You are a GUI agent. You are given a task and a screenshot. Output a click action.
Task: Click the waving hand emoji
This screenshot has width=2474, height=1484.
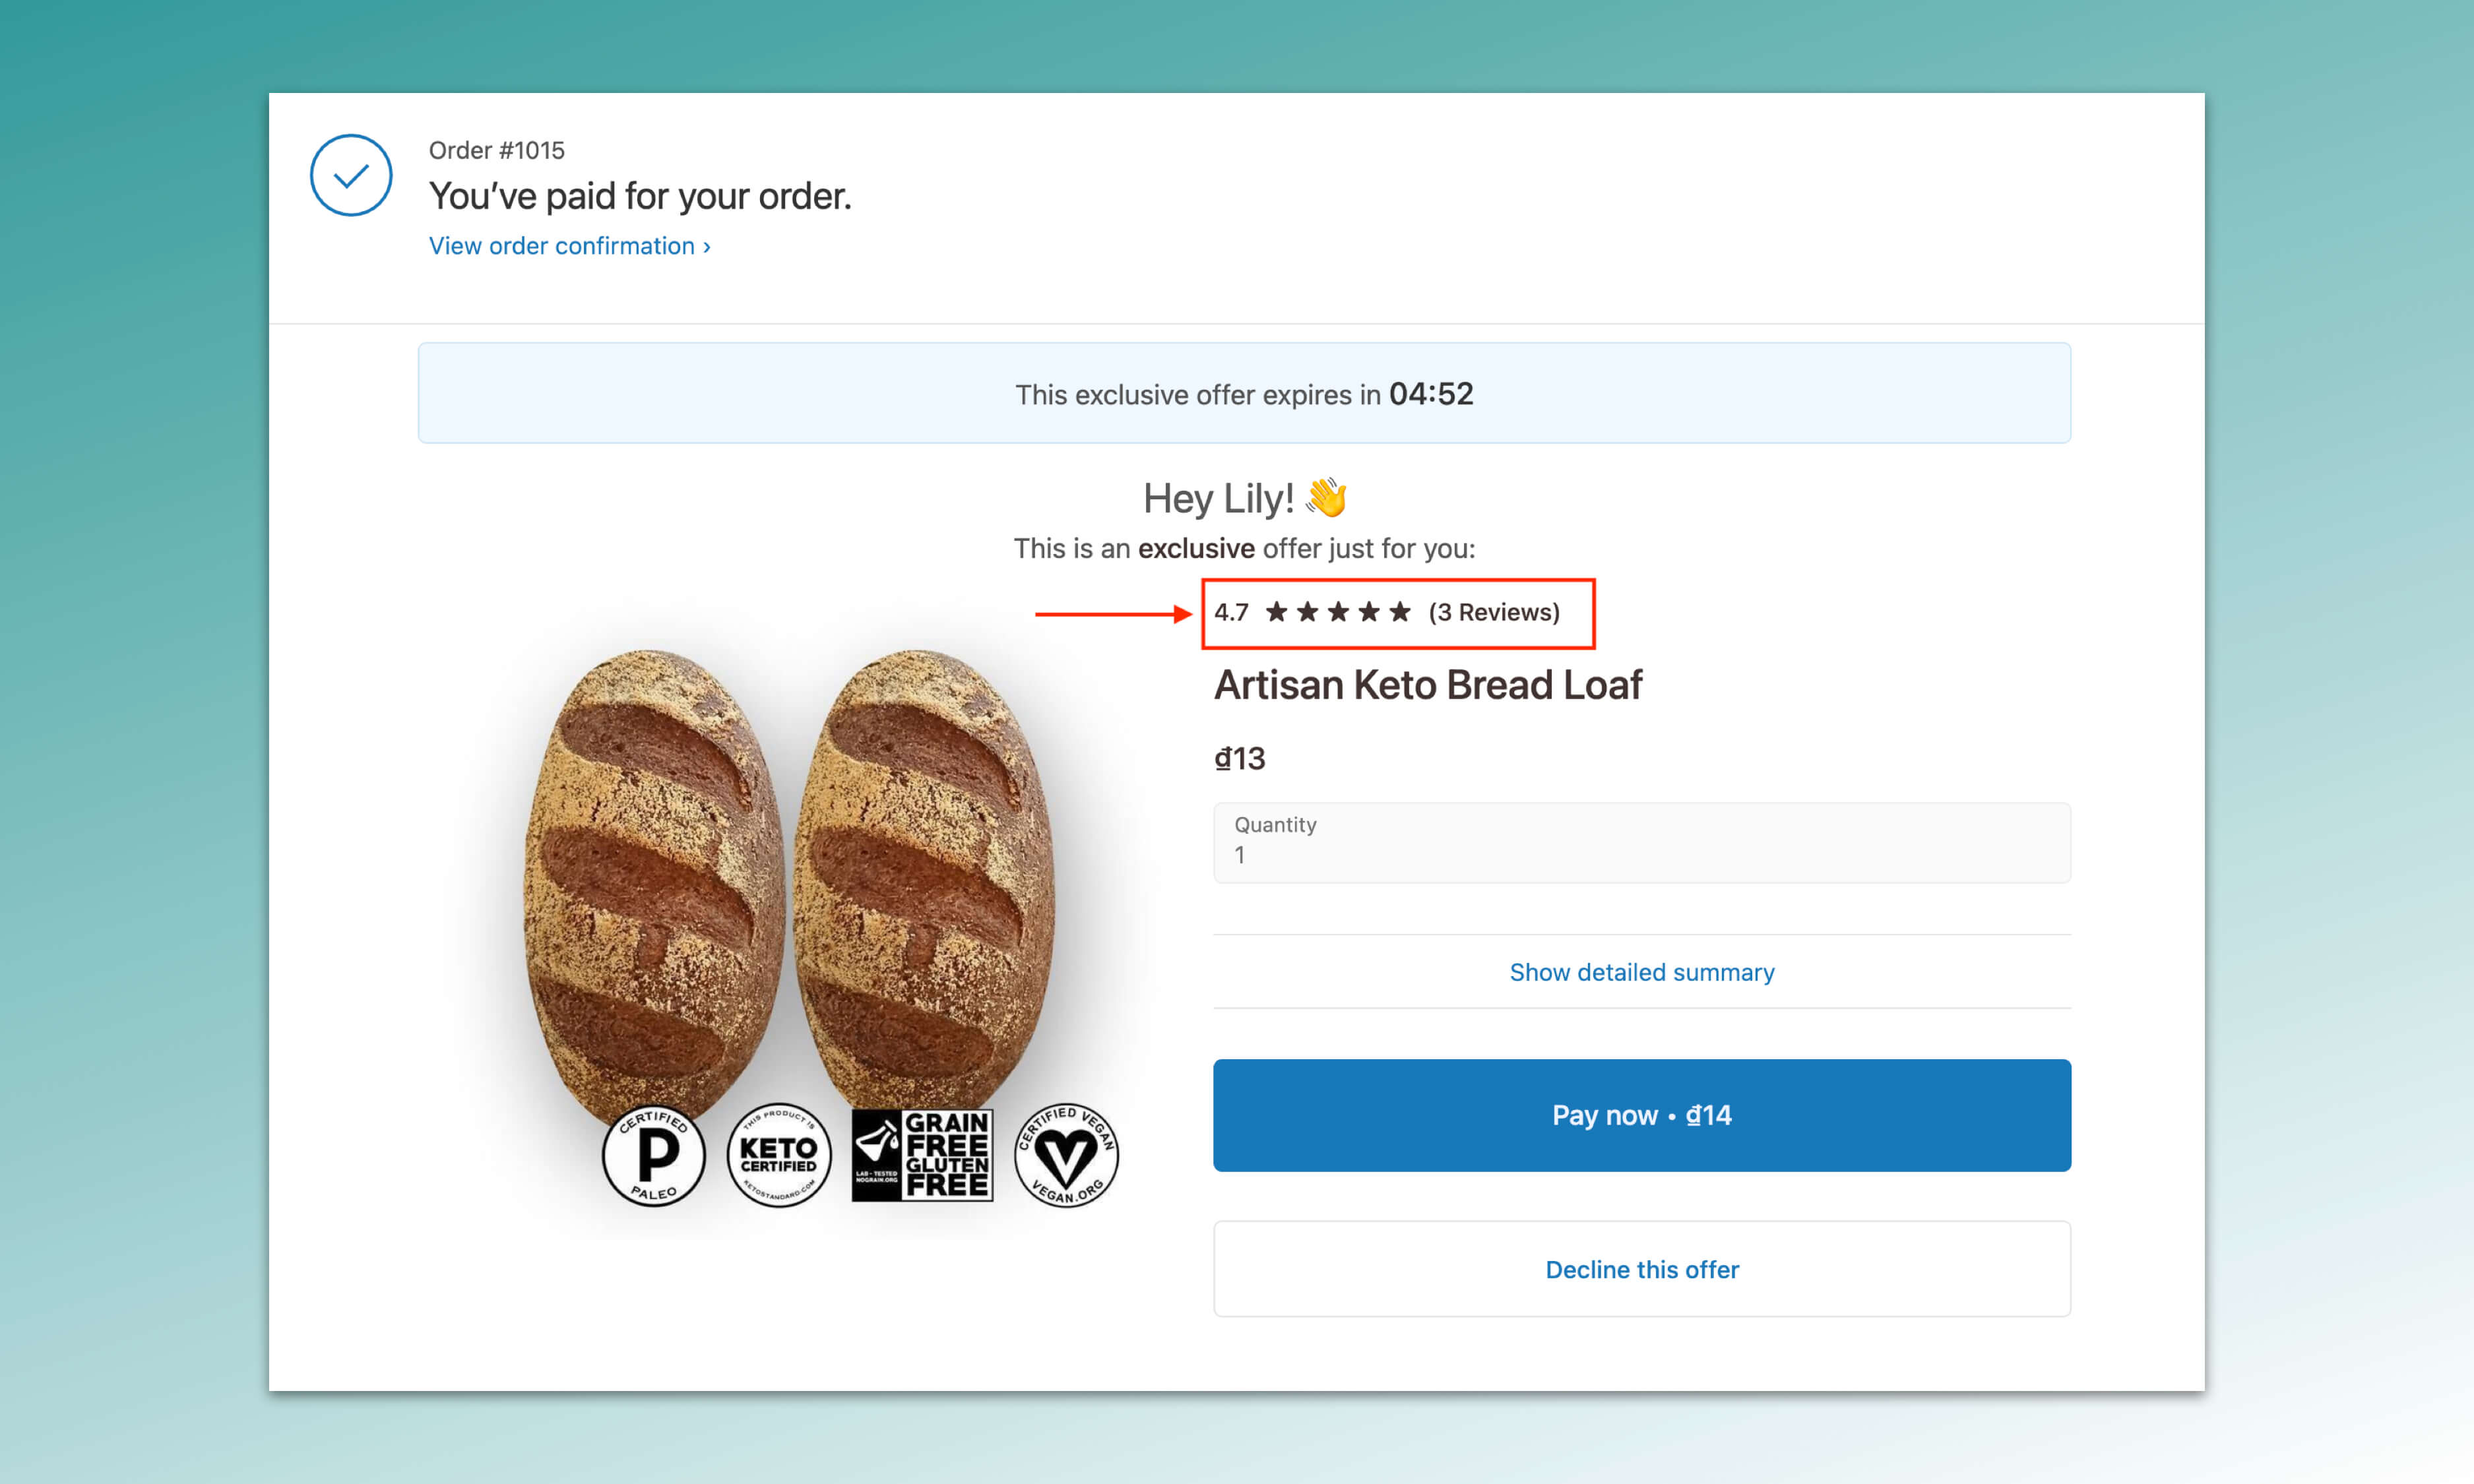tap(1327, 498)
